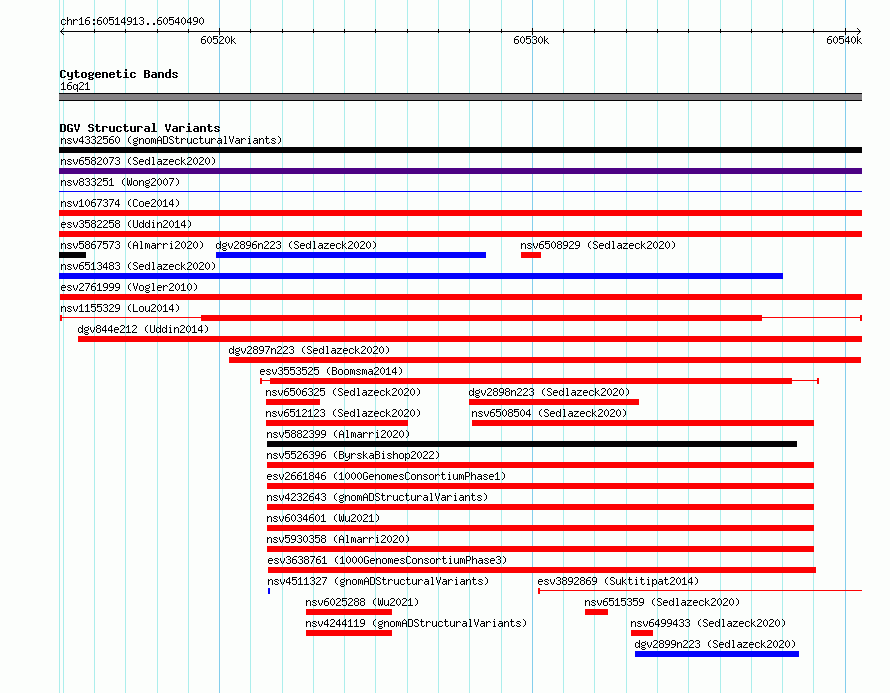
Task: Click the blue dgv2899n223 variant bar
Action: [717, 654]
